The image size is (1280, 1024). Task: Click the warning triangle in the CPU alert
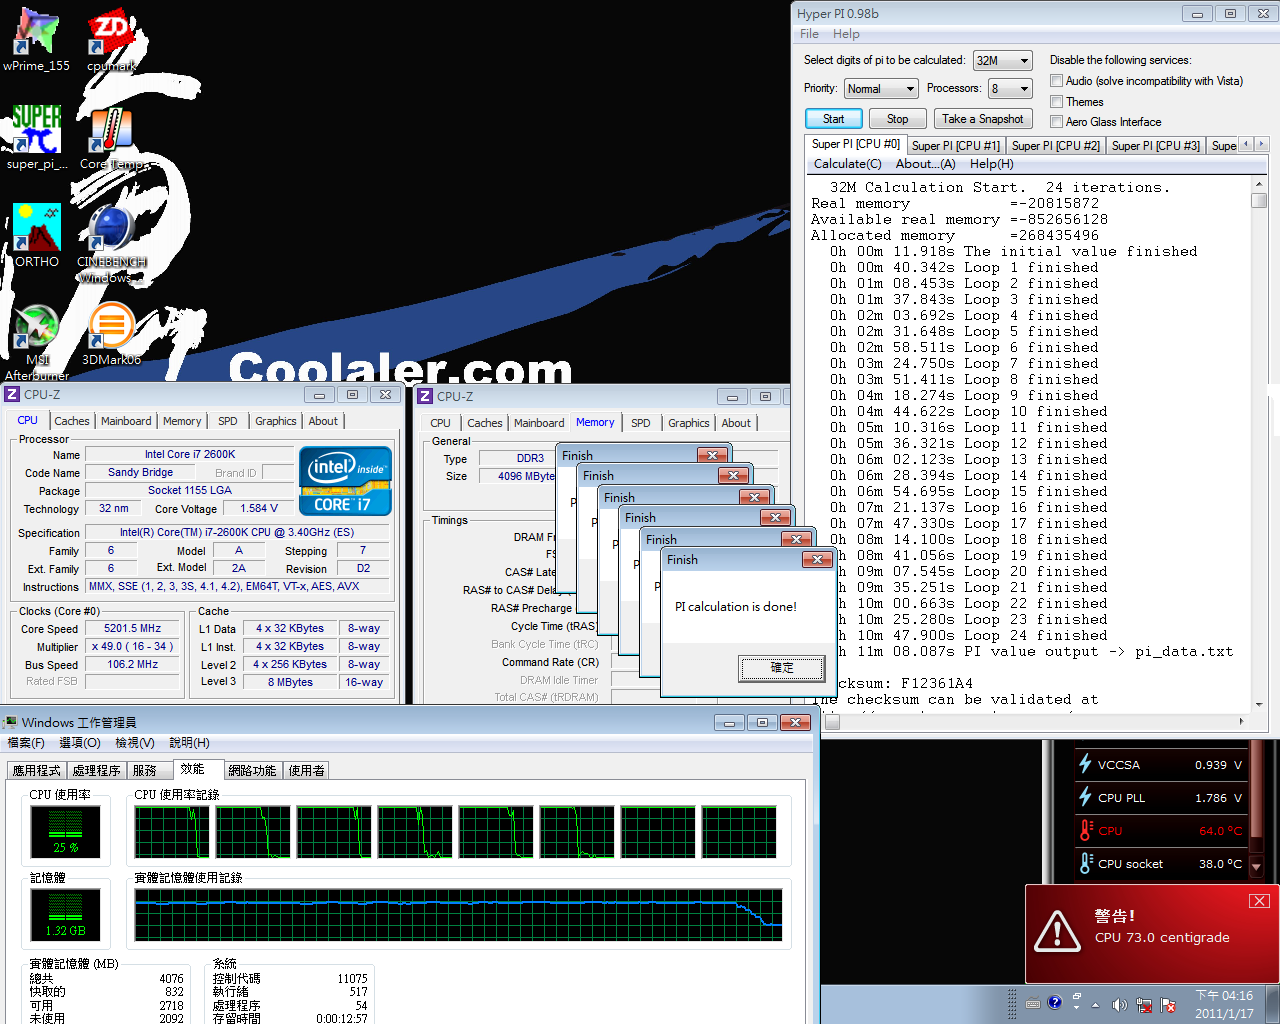1057,930
